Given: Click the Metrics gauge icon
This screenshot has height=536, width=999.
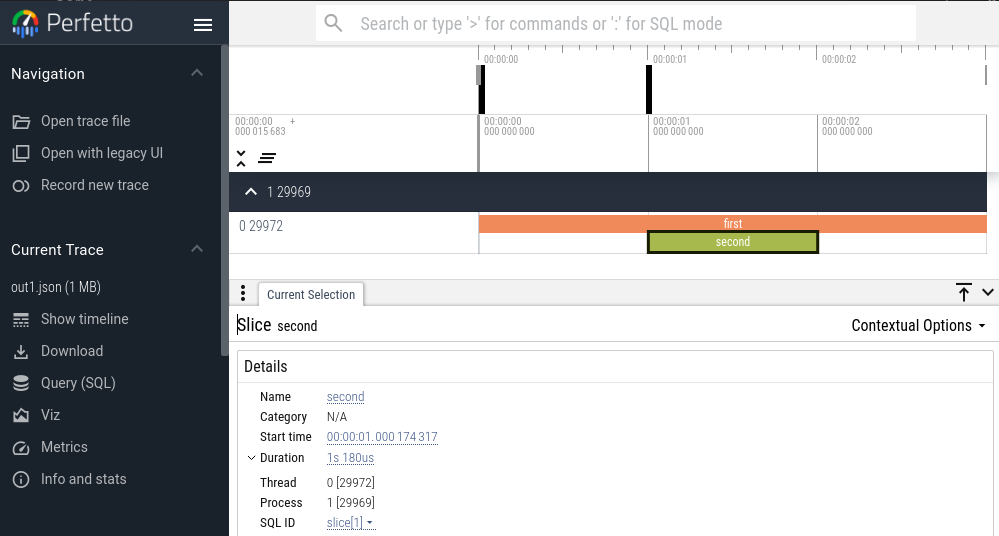Looking at the screenshot, I should (x=21, y=447).
